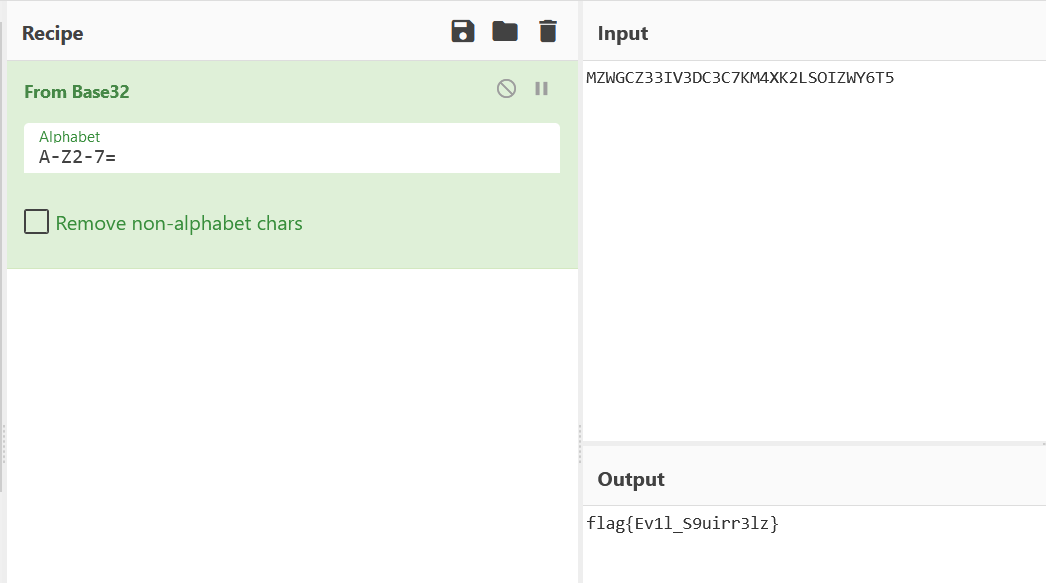The image size is (1046, 583).
Task: Click the small Alphabet label
Action: coord(69,137)
